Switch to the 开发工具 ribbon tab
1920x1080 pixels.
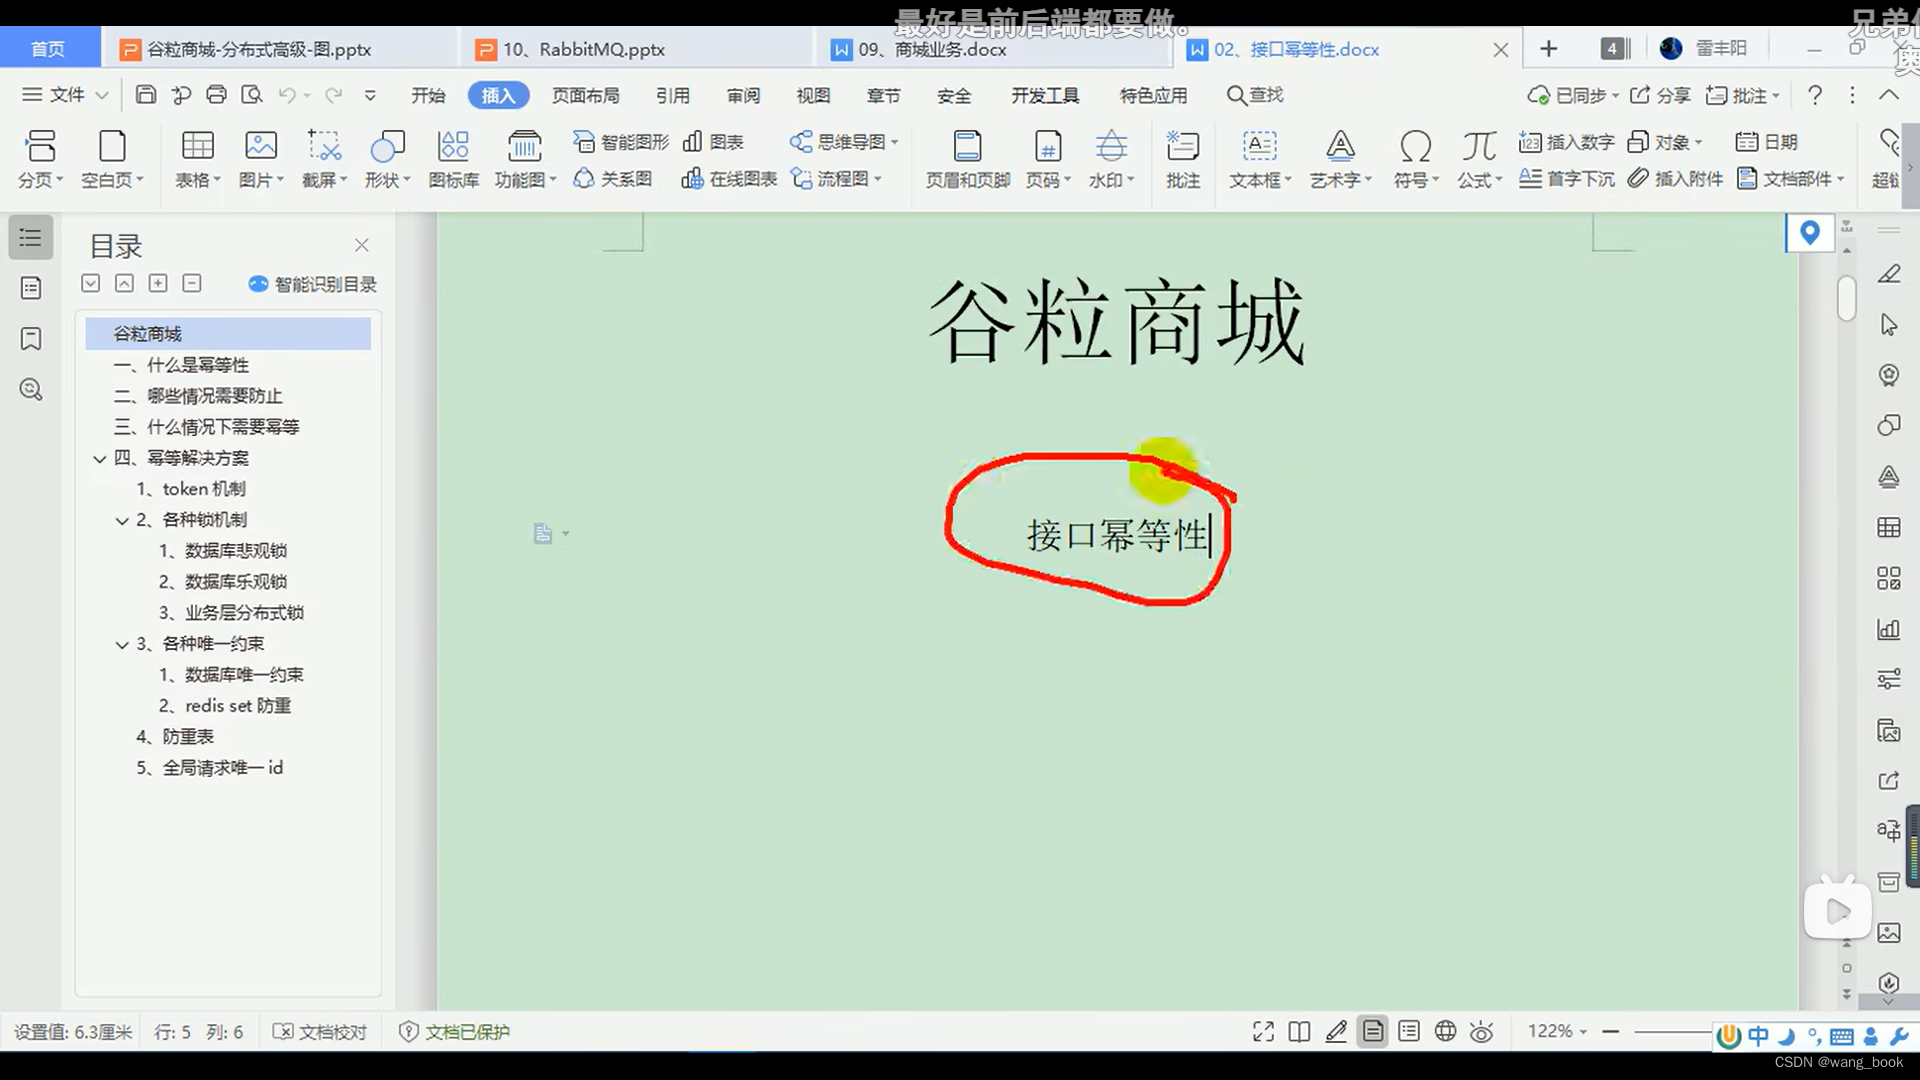[1044, 95]
